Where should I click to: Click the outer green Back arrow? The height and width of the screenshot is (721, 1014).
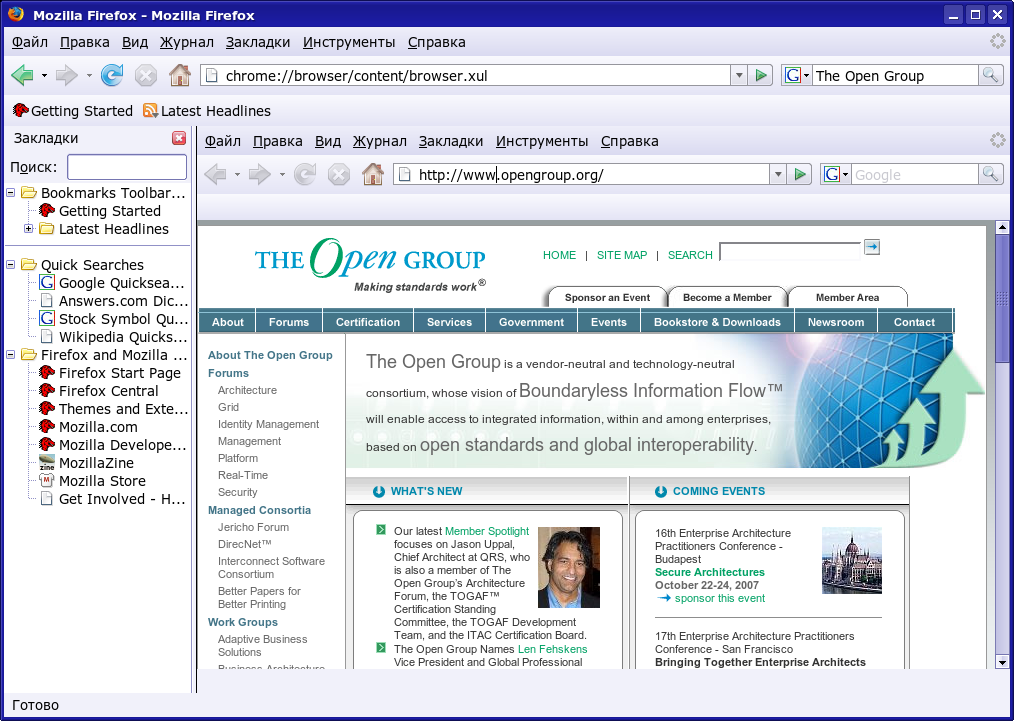pos(22,75)
